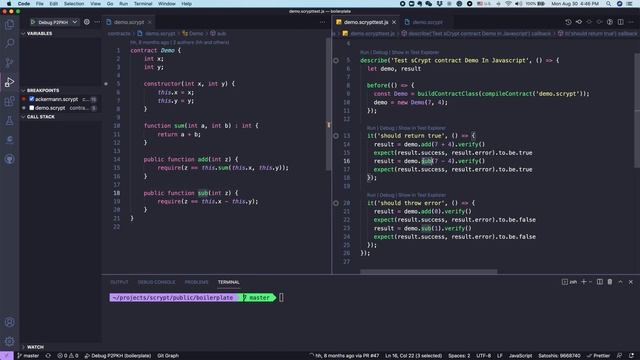The height and width of the screenshot is (360, 640).
Task: Switch to the DEBUG CONSOLE panel tab
Action: click(156, 282)
